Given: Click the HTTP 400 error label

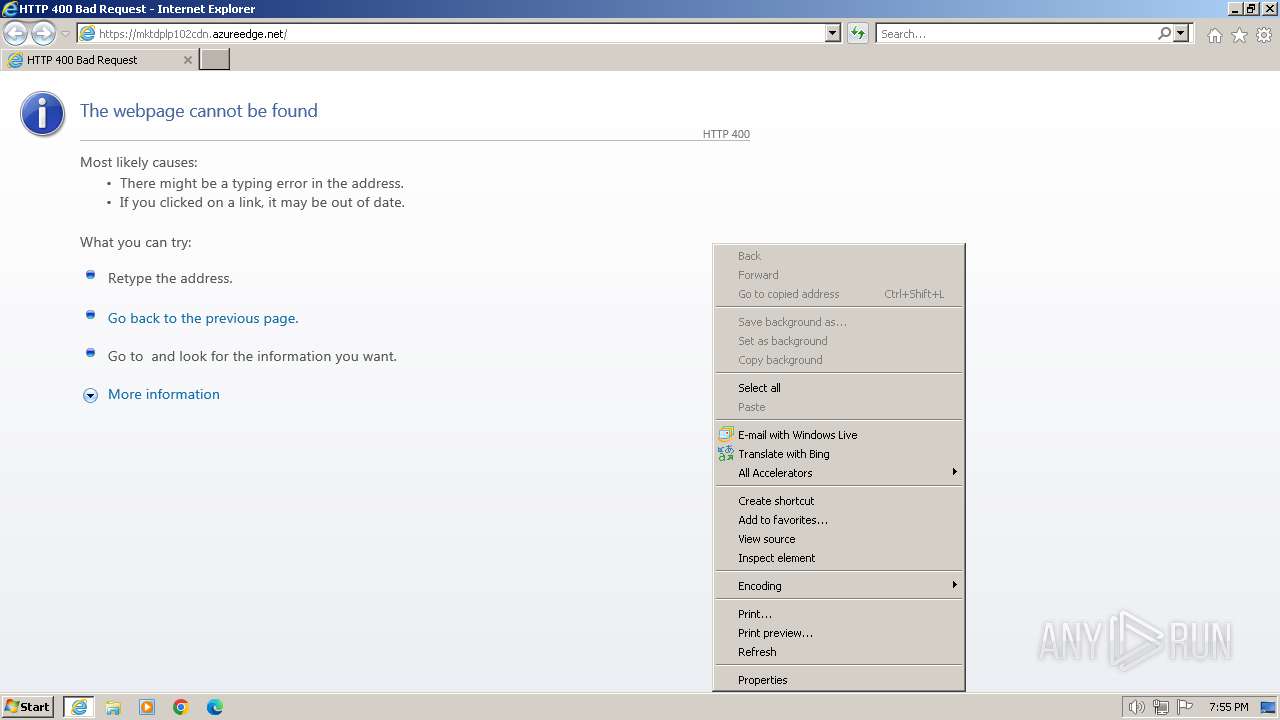Looking at the screenshot, I should pos(726,134).
